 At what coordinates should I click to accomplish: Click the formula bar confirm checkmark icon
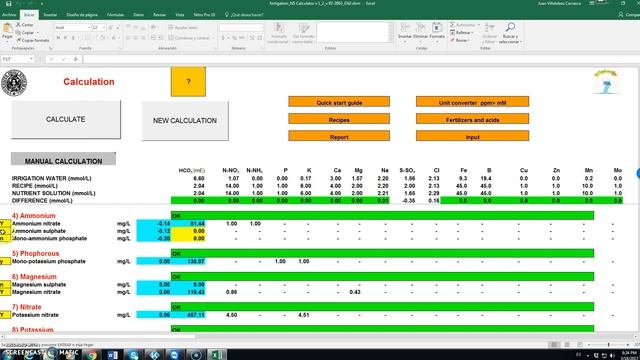(64, 59)
